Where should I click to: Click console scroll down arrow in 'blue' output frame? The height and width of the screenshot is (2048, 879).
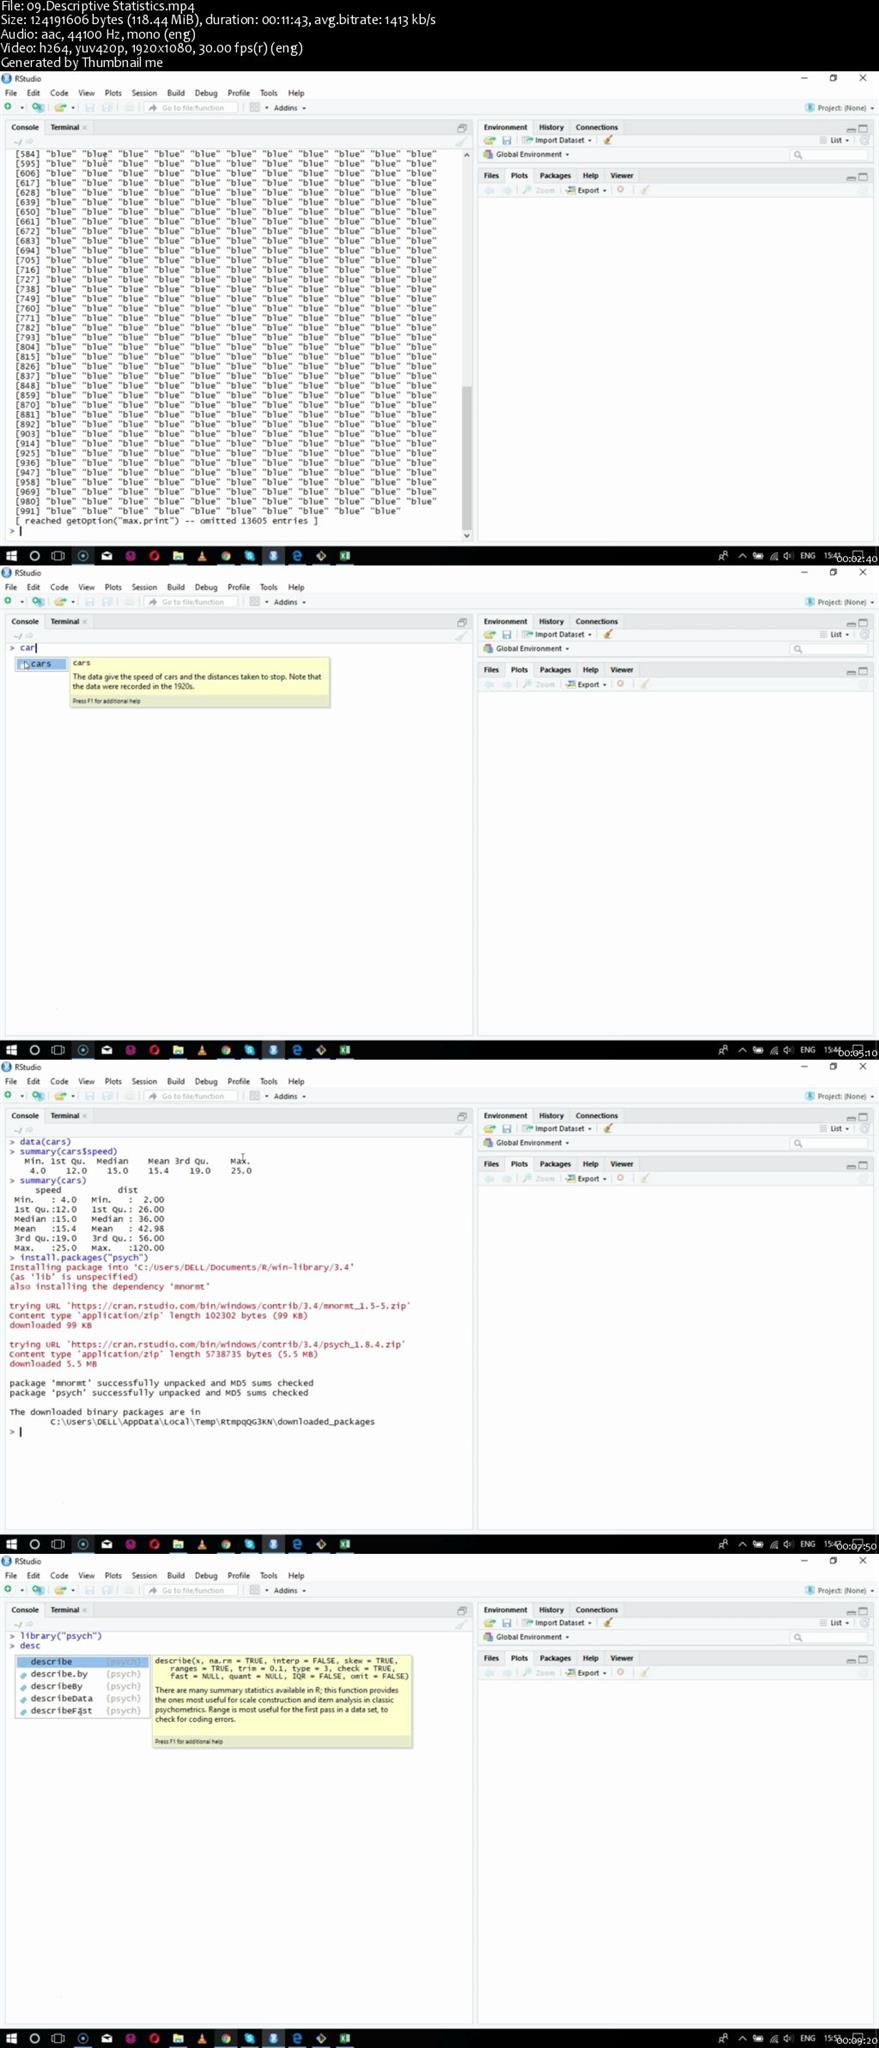pos(466,535)
